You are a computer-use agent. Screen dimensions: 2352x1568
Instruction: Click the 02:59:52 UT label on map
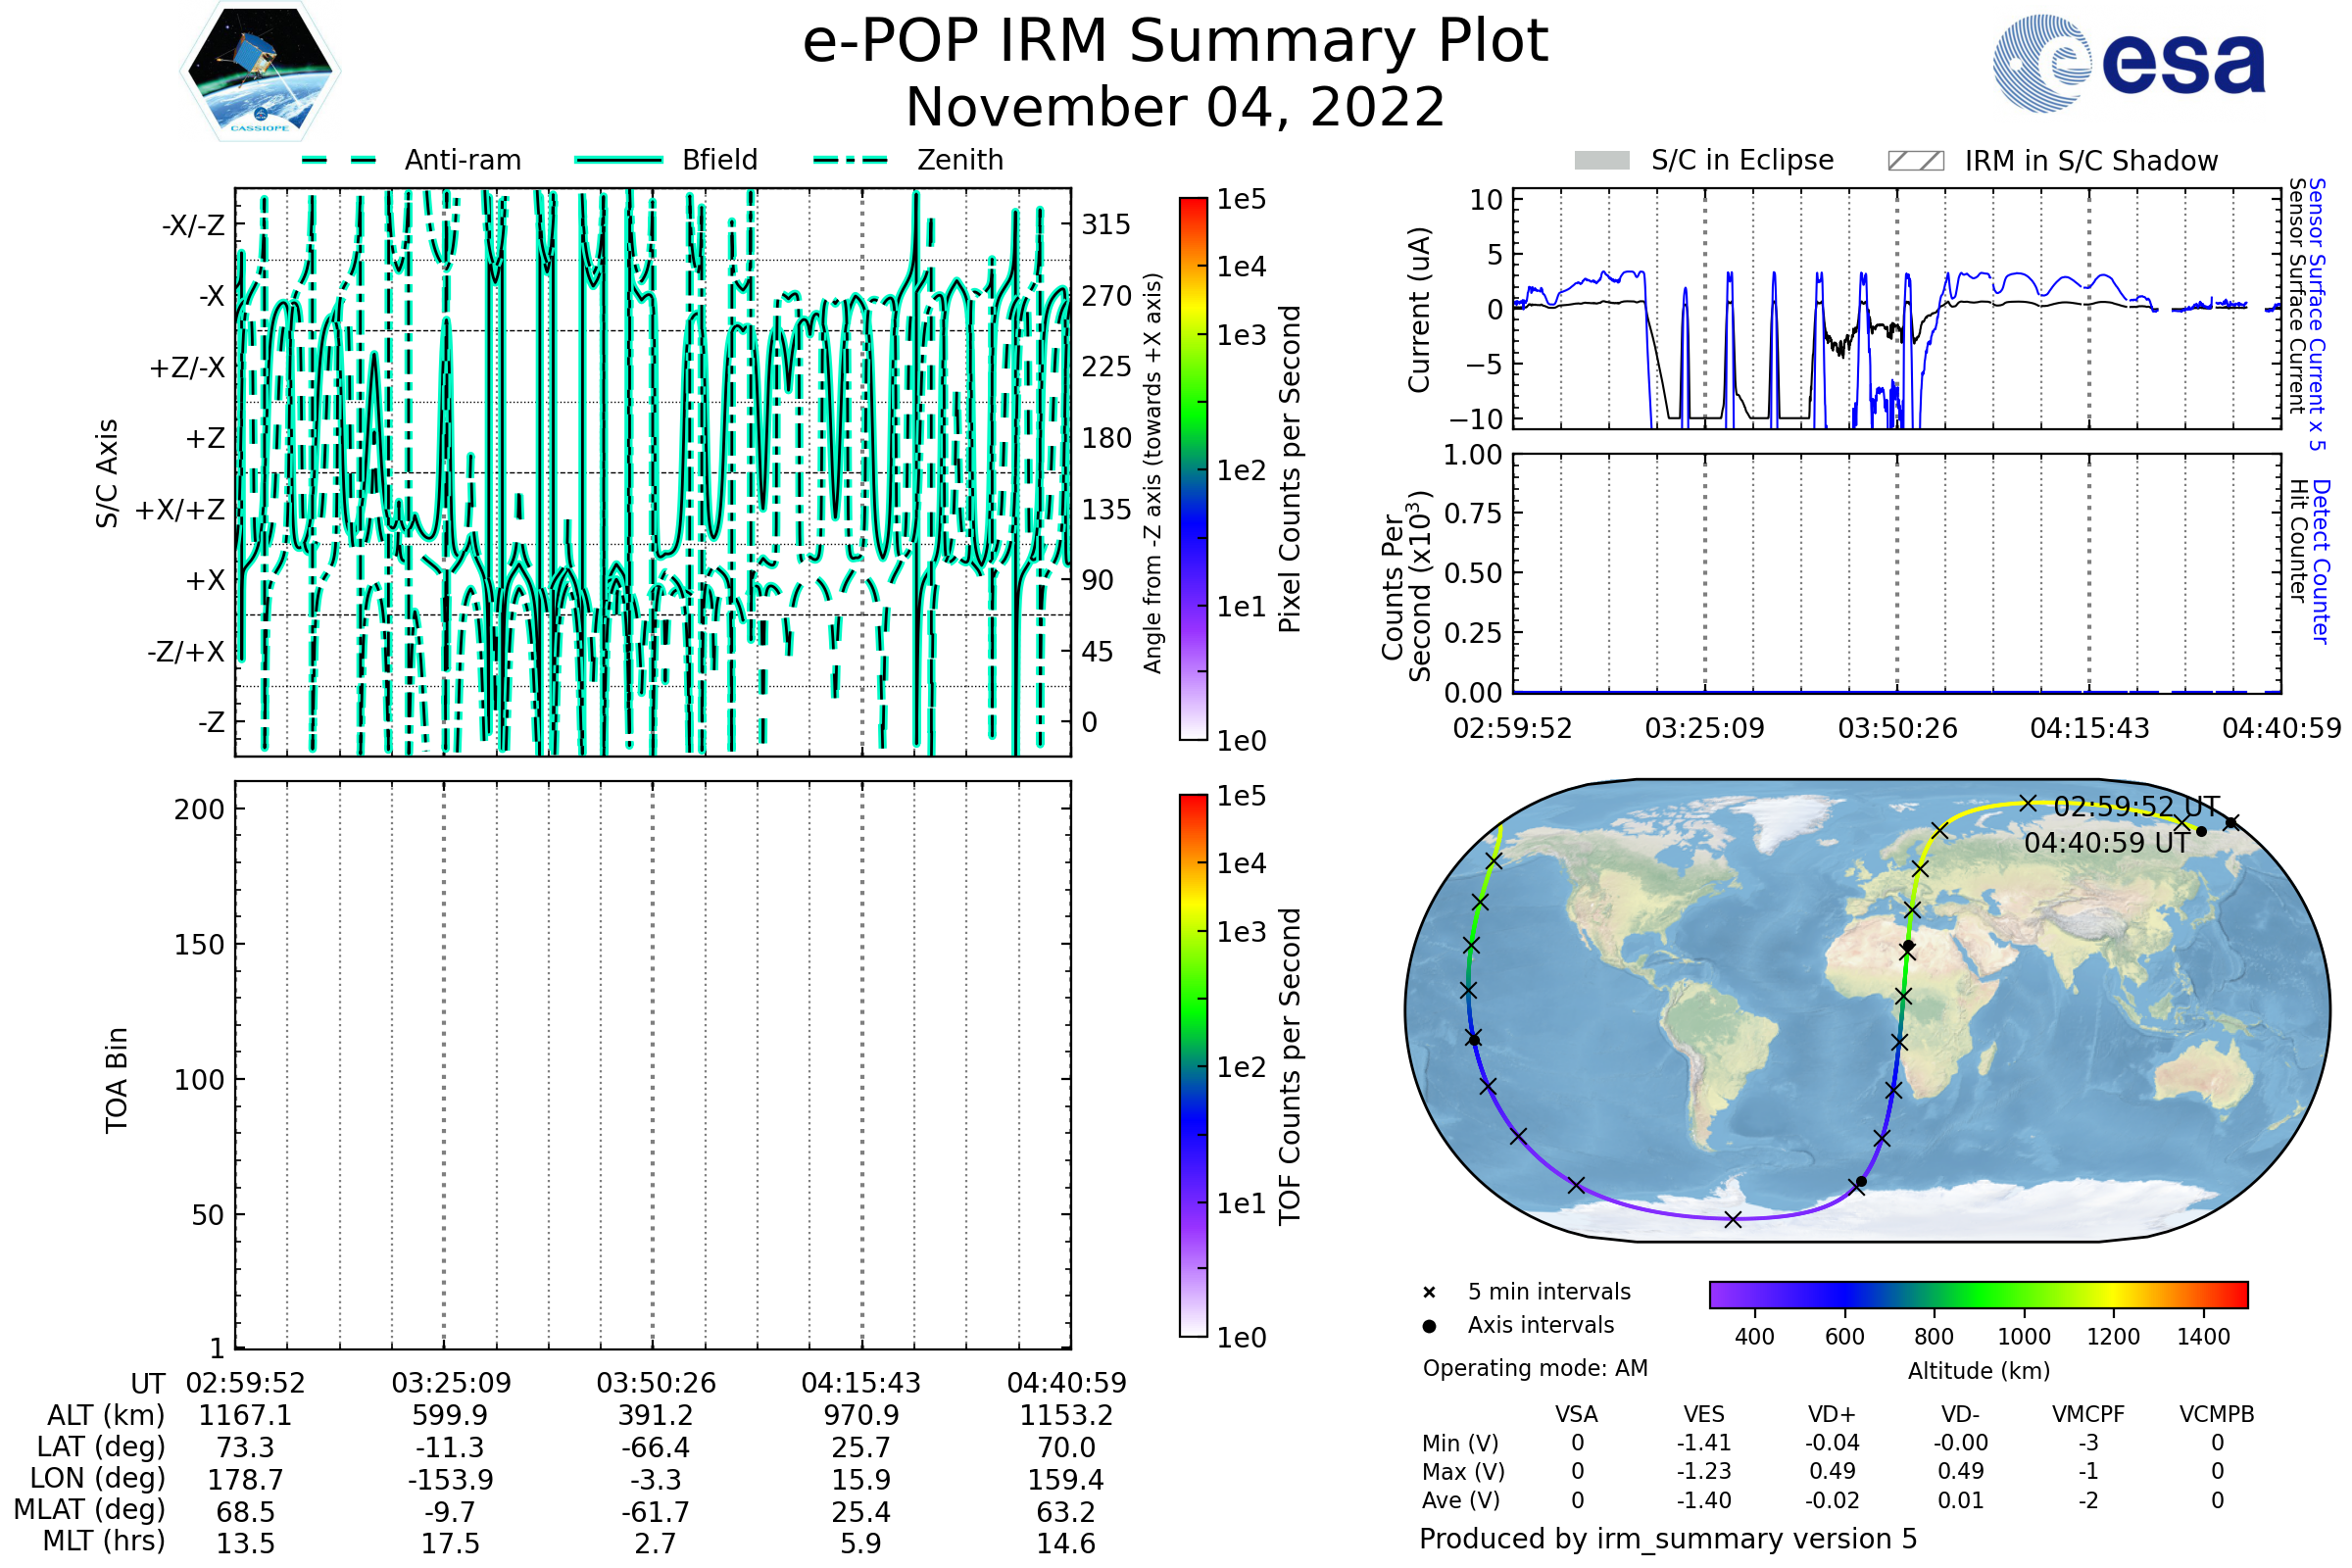(2136, 807)
